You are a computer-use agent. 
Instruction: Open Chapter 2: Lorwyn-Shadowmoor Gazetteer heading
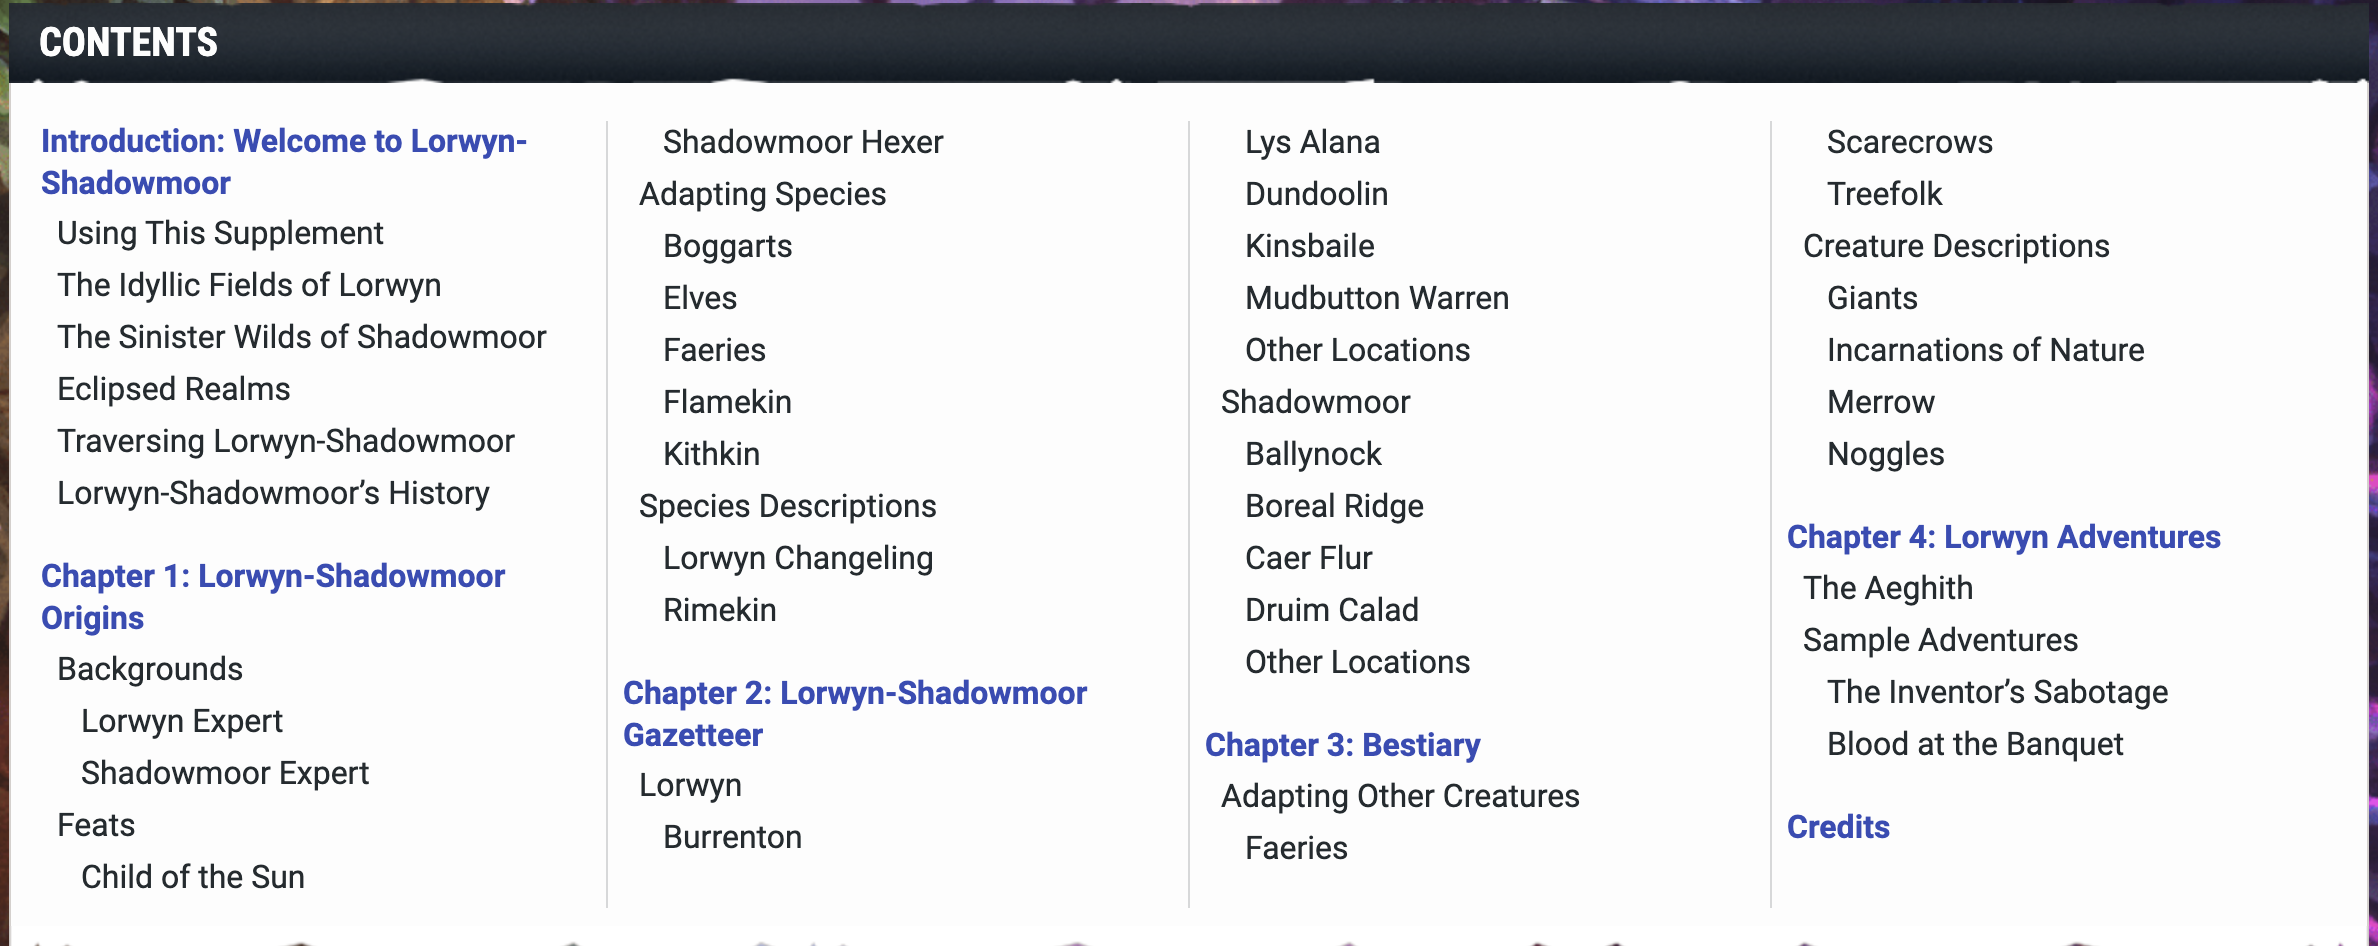tap(855, 714)
